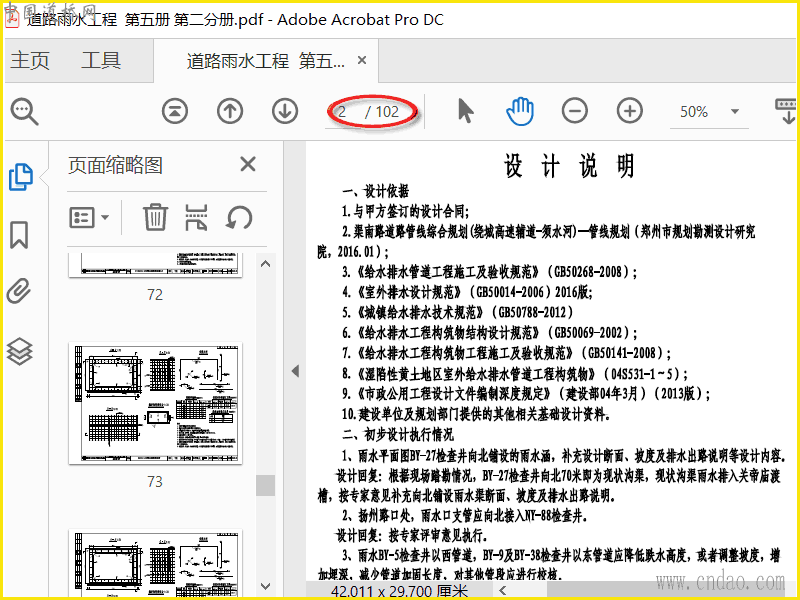The image size is (800, 600).
Task: Select the arrow selection tool
Action: pyautogui.click(x=465, y=111)
